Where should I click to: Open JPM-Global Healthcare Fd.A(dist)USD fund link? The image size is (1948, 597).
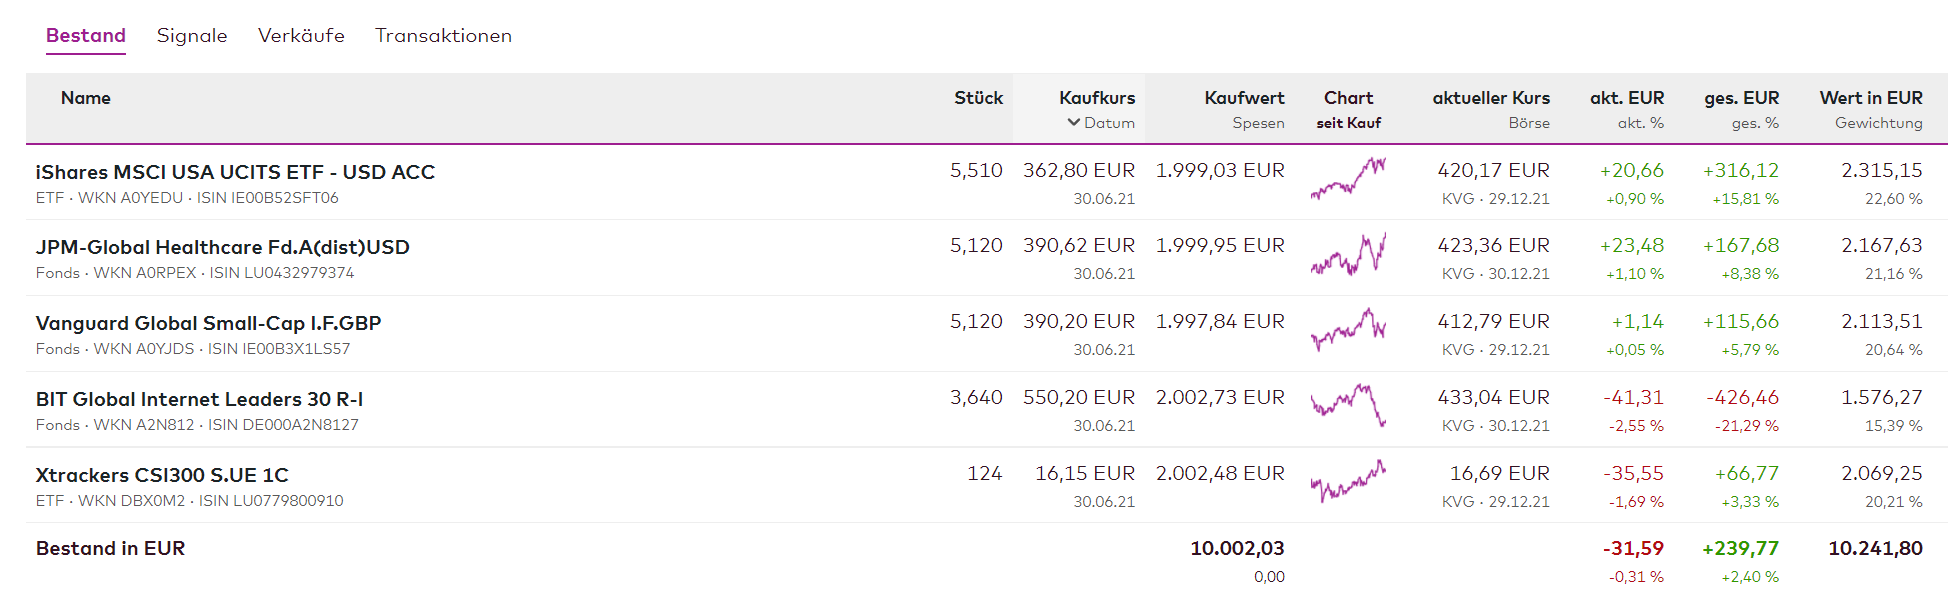click(x=222, y=247)
